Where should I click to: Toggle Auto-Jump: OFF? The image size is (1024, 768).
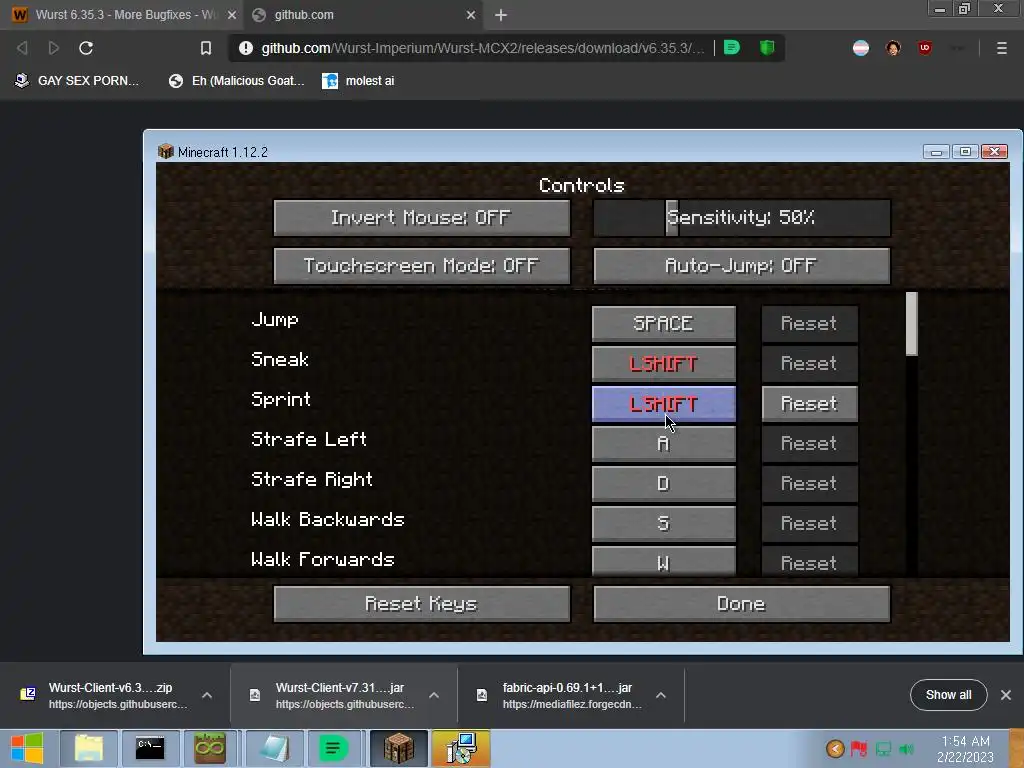[x=741, y=266]
